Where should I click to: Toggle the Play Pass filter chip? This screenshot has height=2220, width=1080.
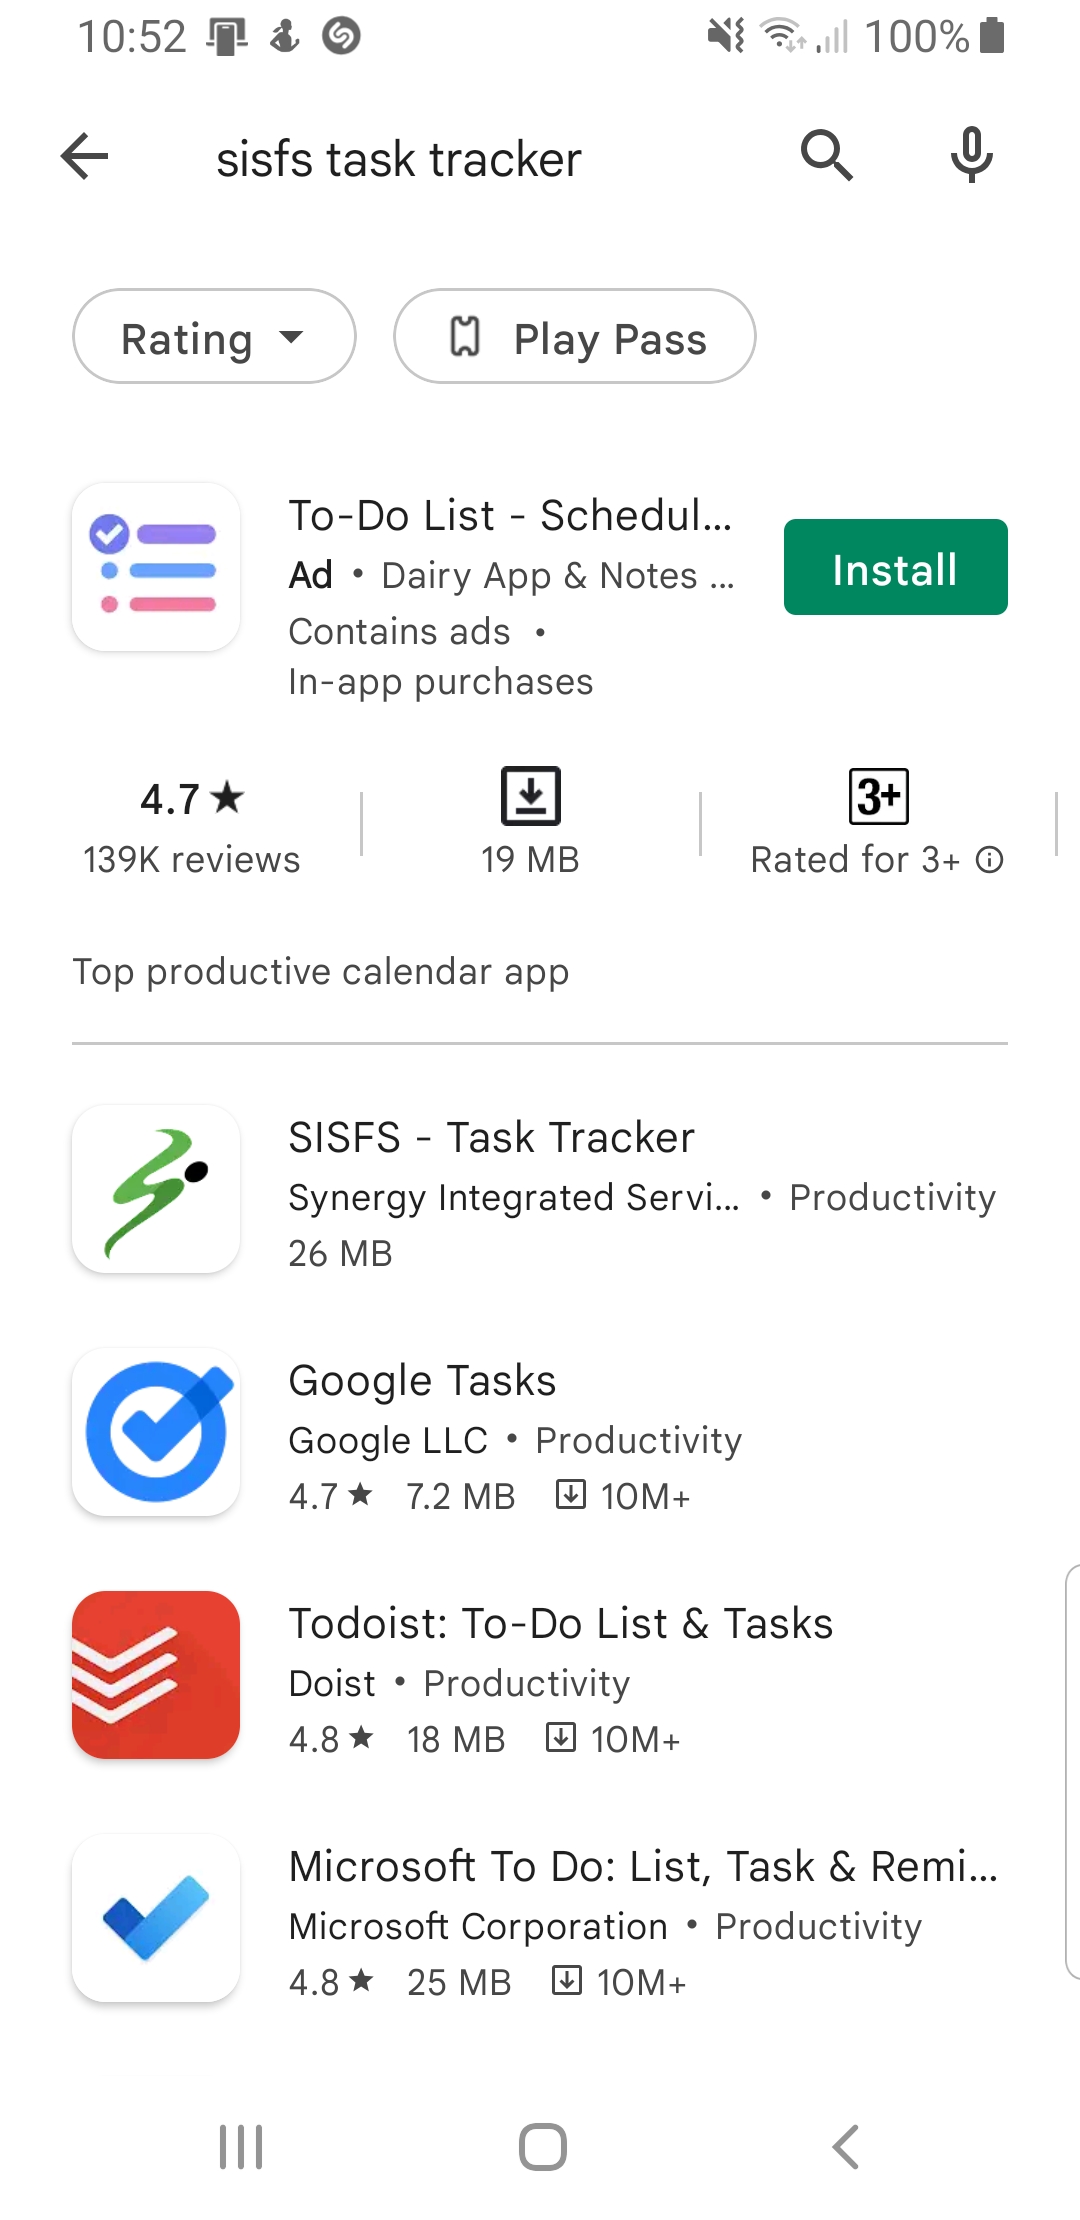pyautogui.click(x=574, y=337)
